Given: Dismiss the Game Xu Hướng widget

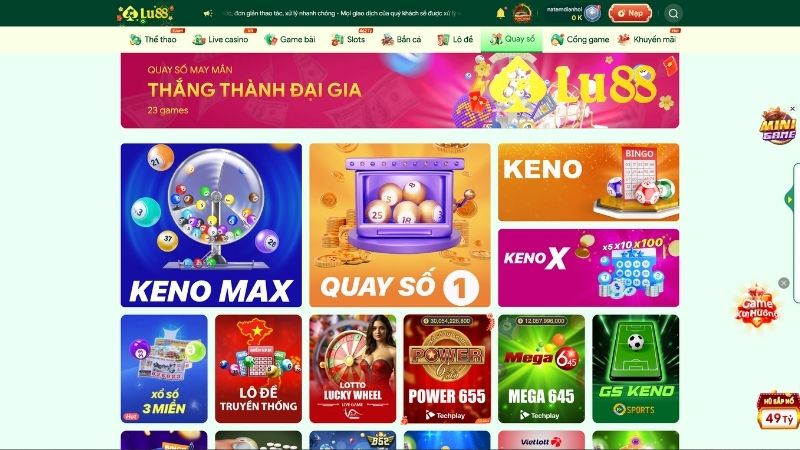Looking at the screenshot, I should click(x=784, y=283).
